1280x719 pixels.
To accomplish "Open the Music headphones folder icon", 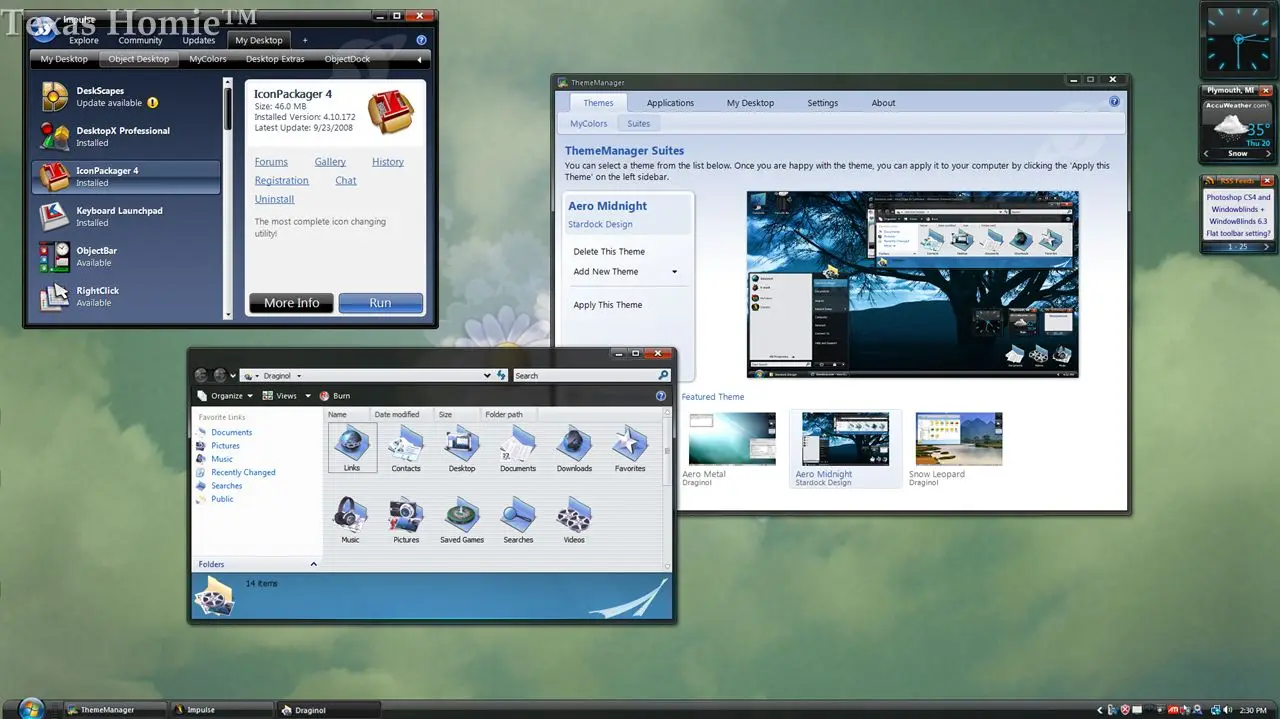I will point(350,514).
